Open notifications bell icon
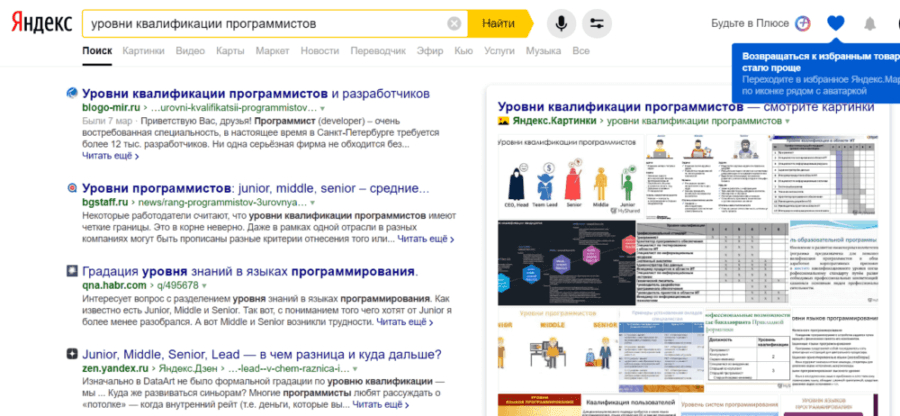 tap(870, 24)
